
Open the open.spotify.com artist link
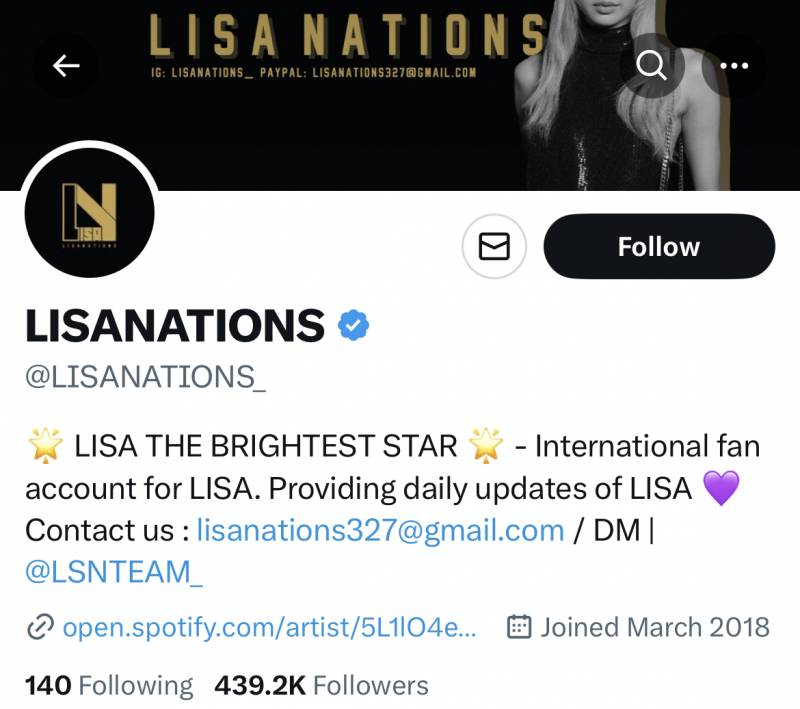point(269,627)
